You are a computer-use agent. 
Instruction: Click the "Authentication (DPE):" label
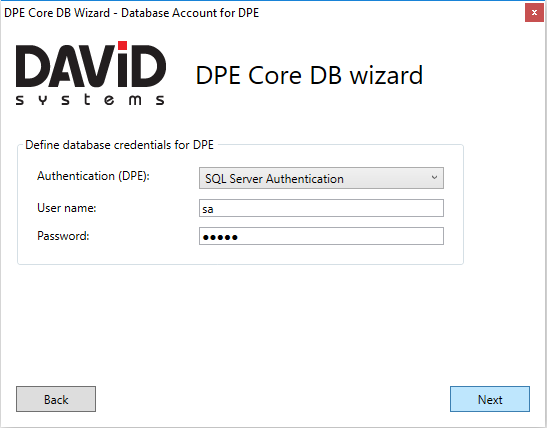point(93,176)
